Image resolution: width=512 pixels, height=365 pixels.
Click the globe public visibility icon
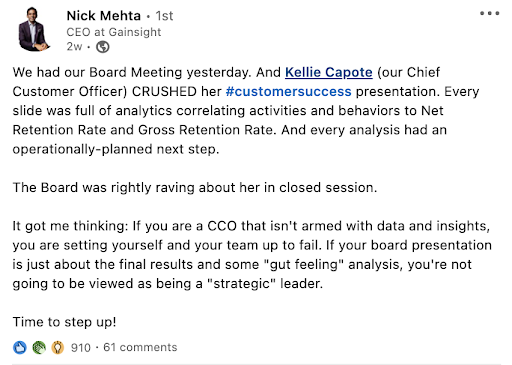(103, 47)
